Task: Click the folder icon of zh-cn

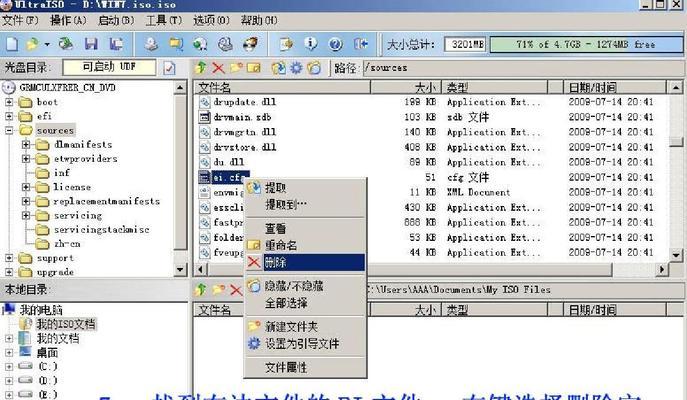Action: coord(42,244)
